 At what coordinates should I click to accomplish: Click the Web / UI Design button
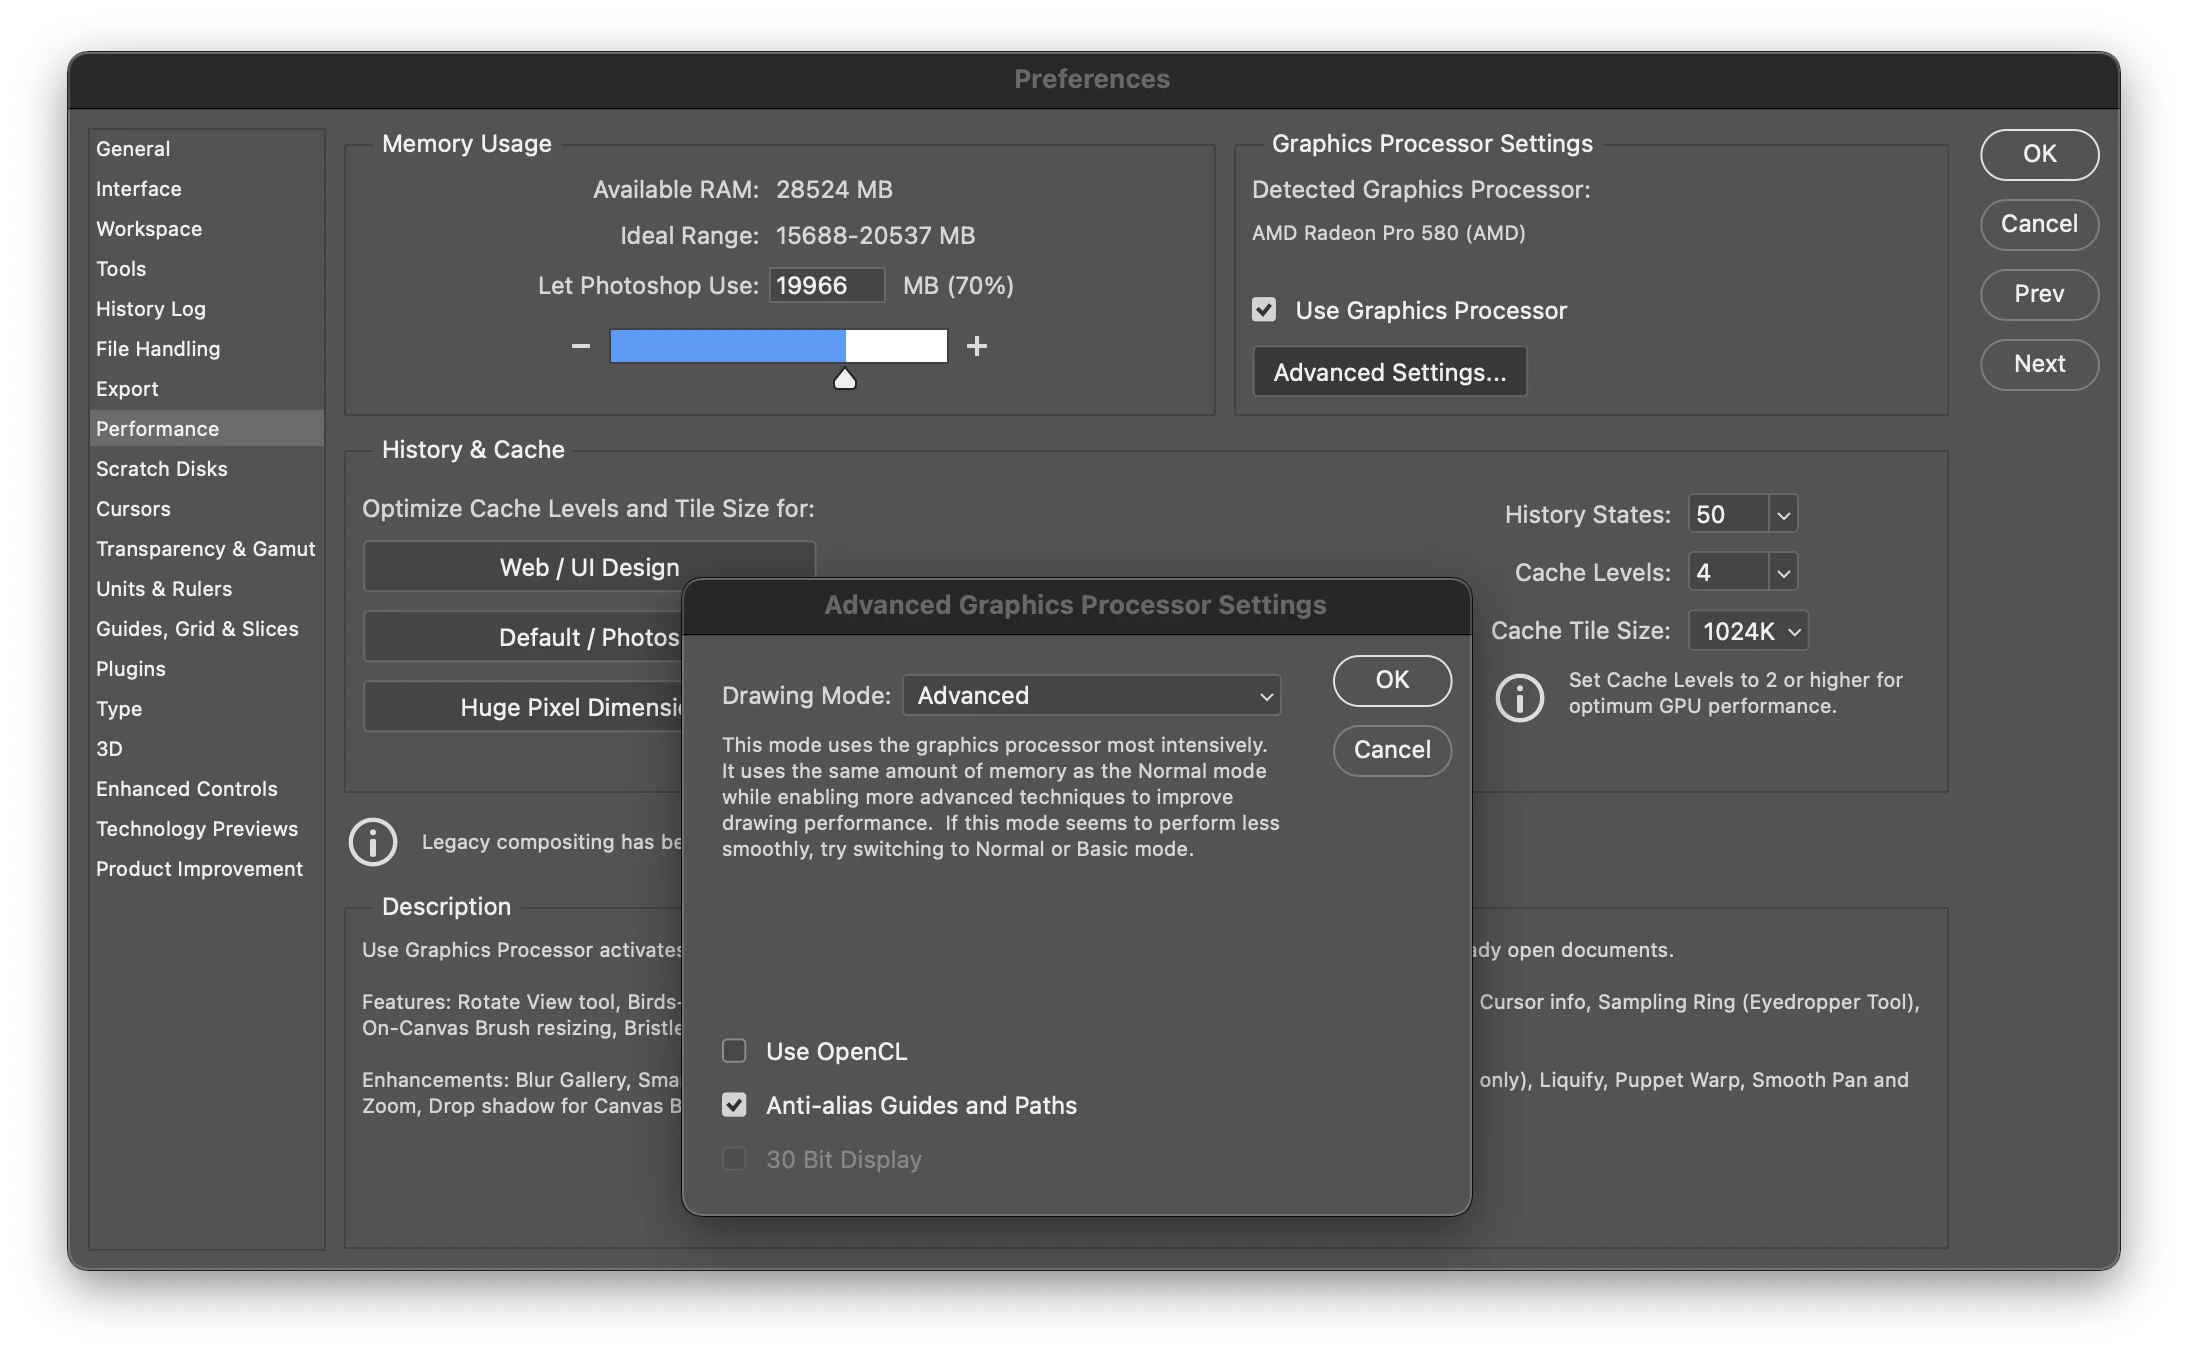[x=589, y=567]
